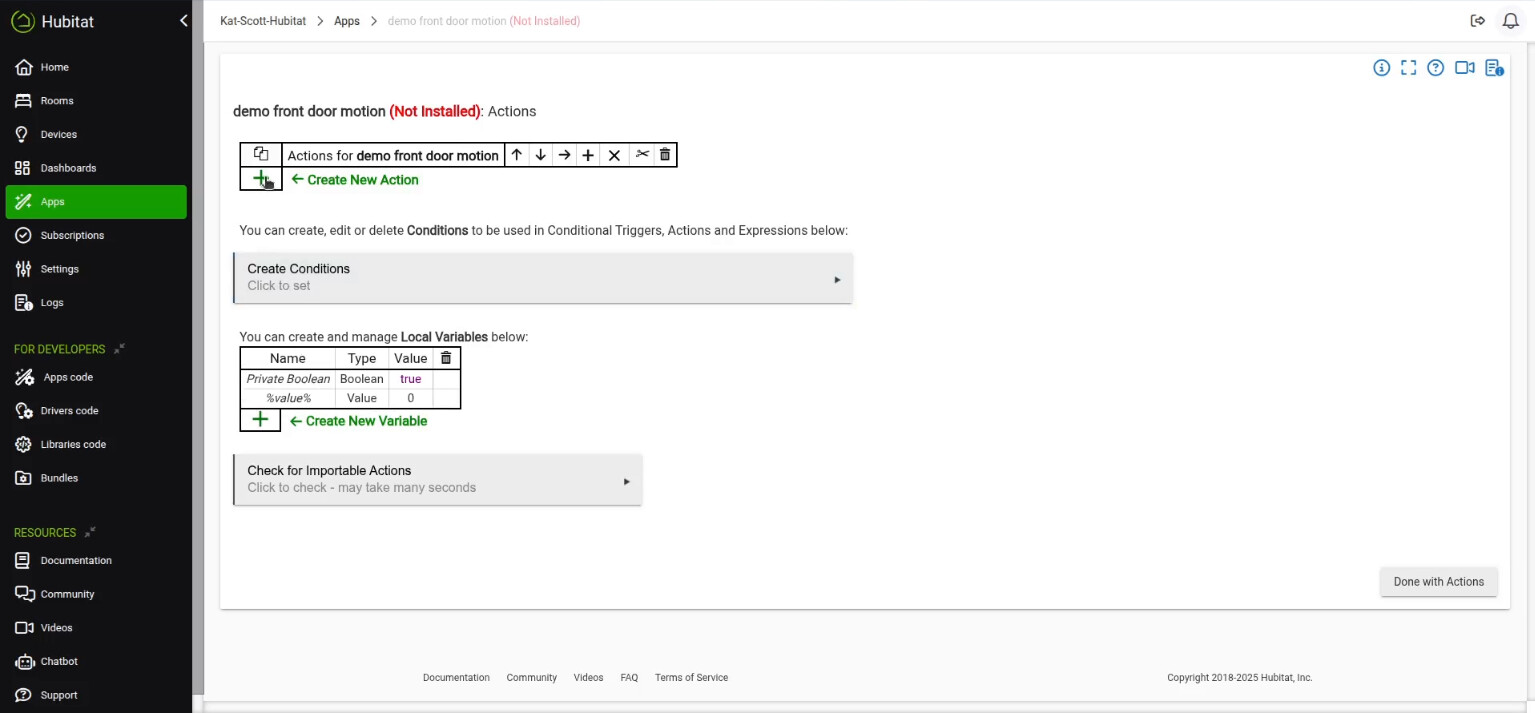
Task: Click the move down arrow in actions toolbar
Action: click(540, 155)
